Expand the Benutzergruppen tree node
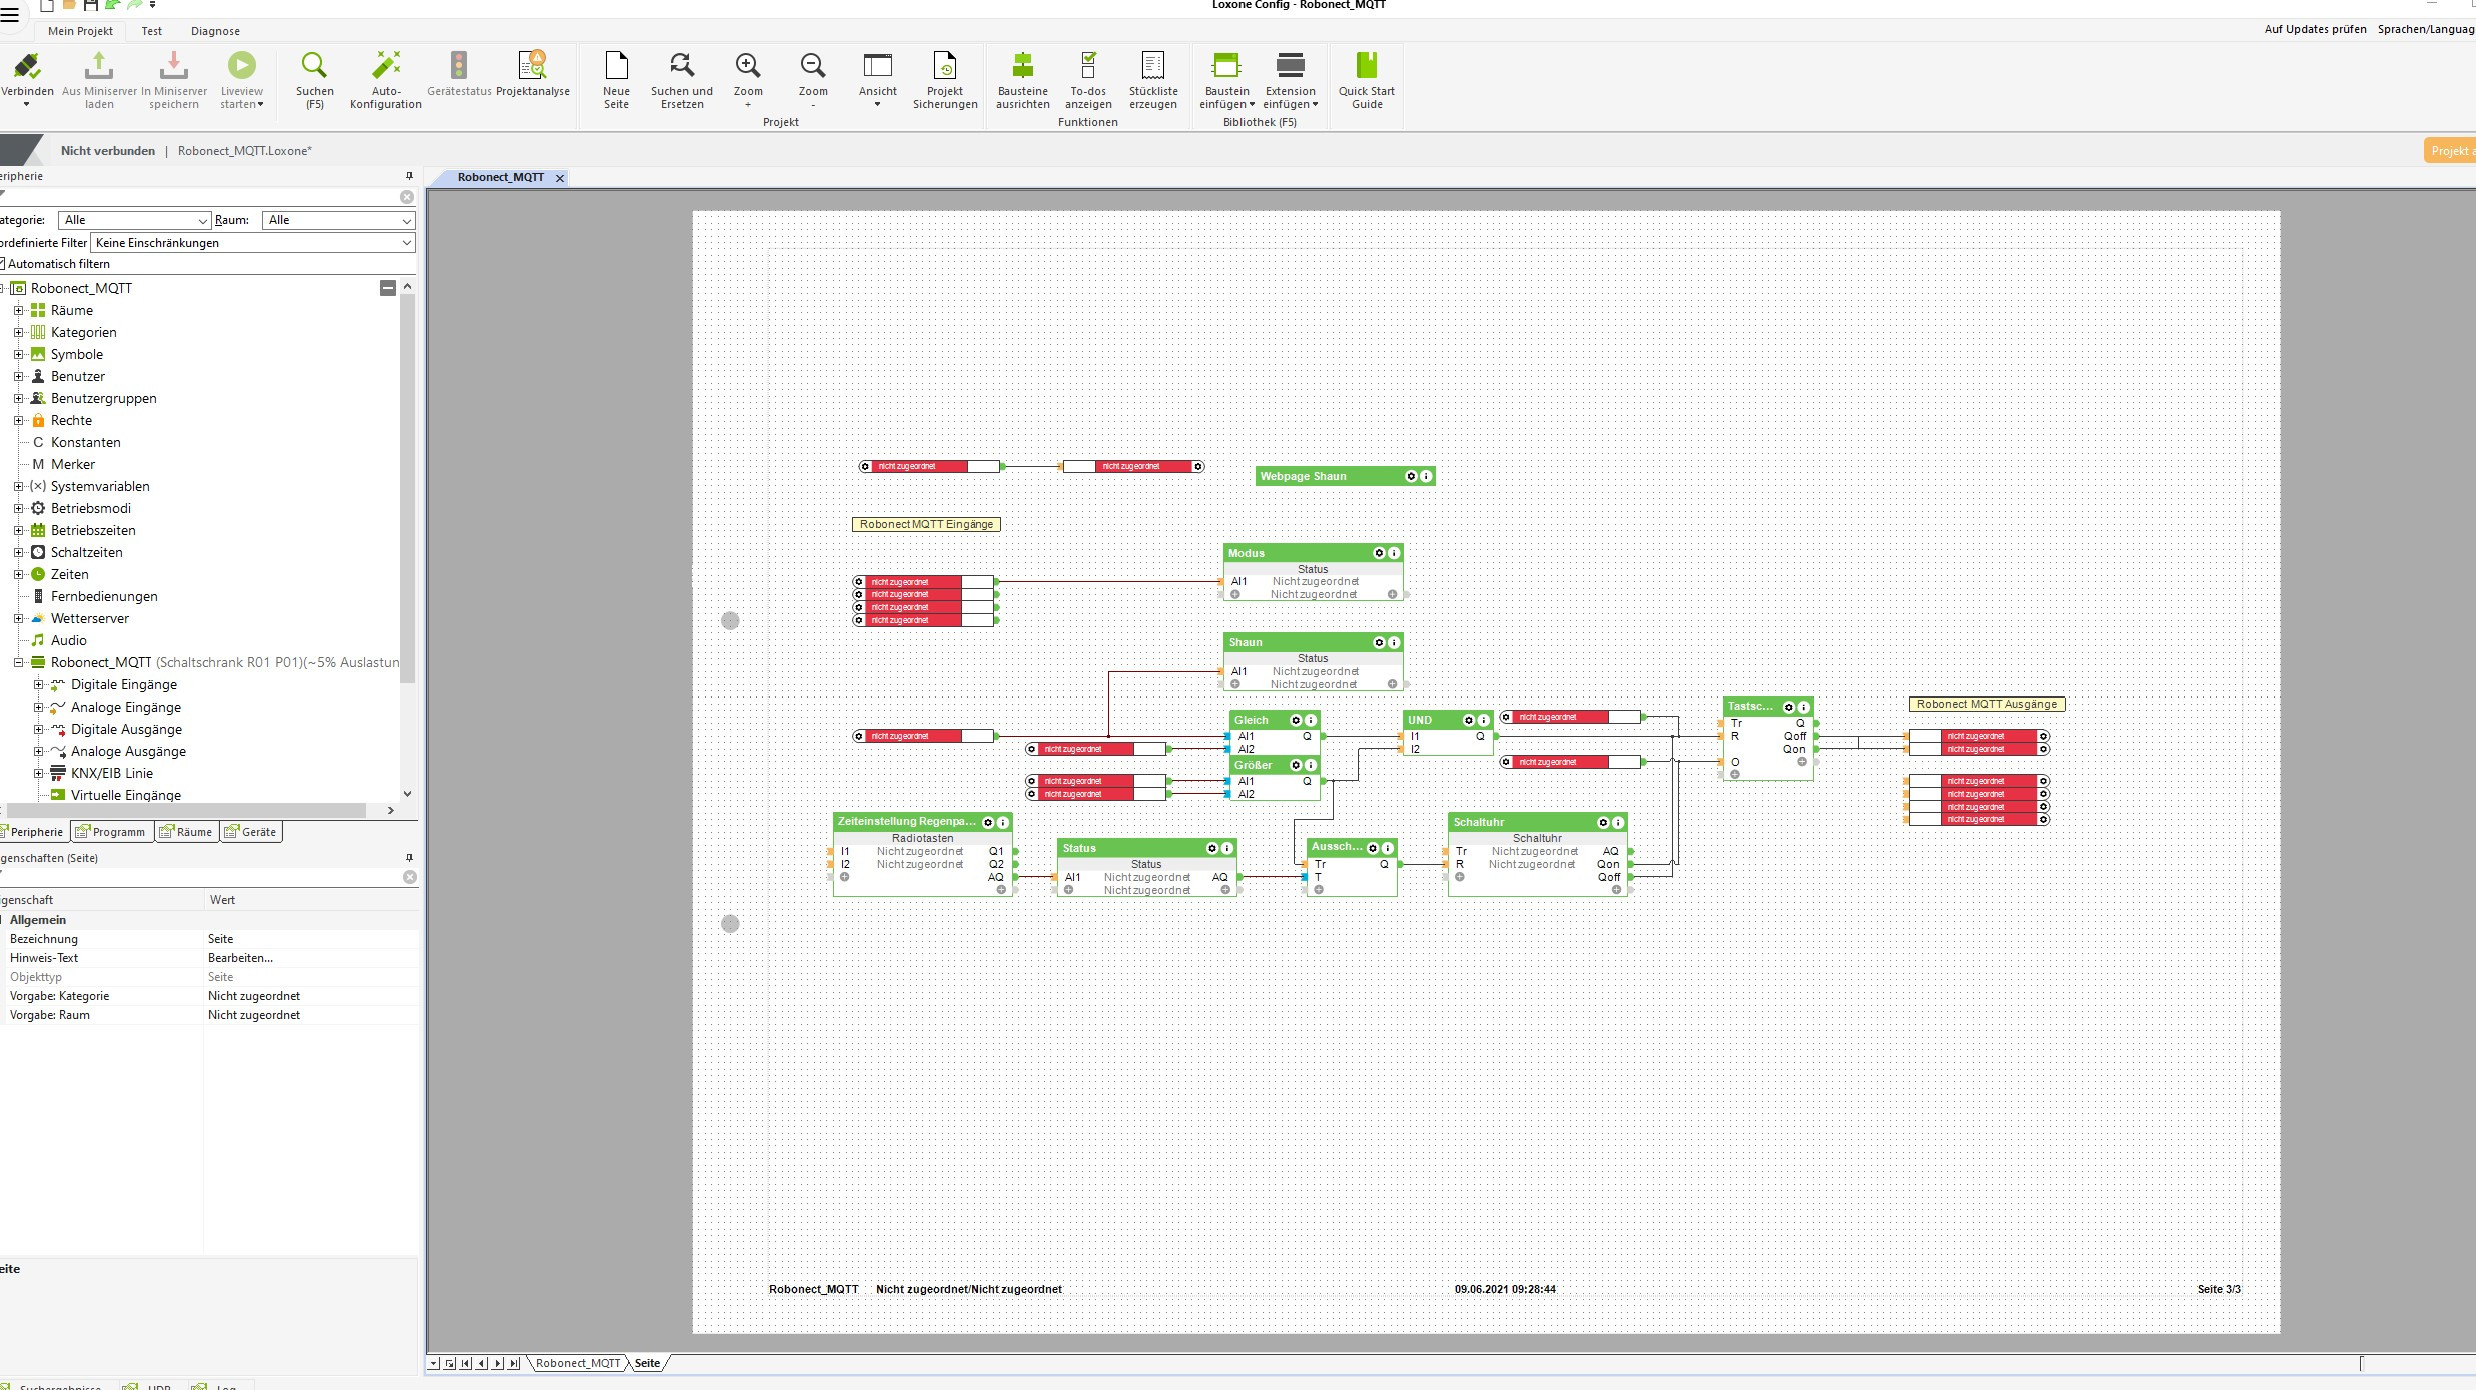Screen dimensions: 2476x1390 [x=18, y=398]
